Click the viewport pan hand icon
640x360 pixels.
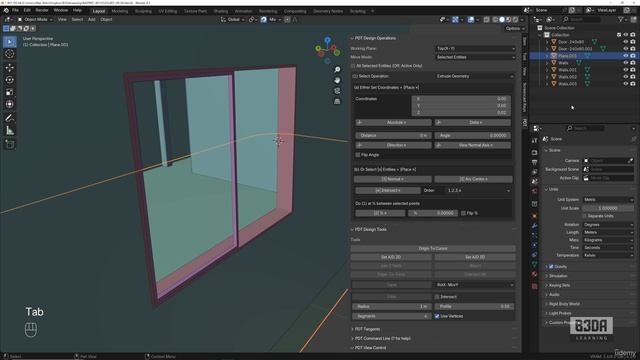pyautogui.click(x=337, y=80)
